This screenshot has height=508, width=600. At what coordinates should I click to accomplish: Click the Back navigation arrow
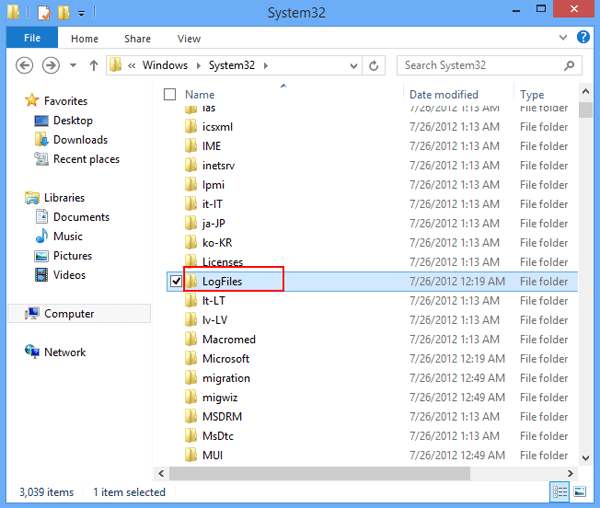[24, 65]
